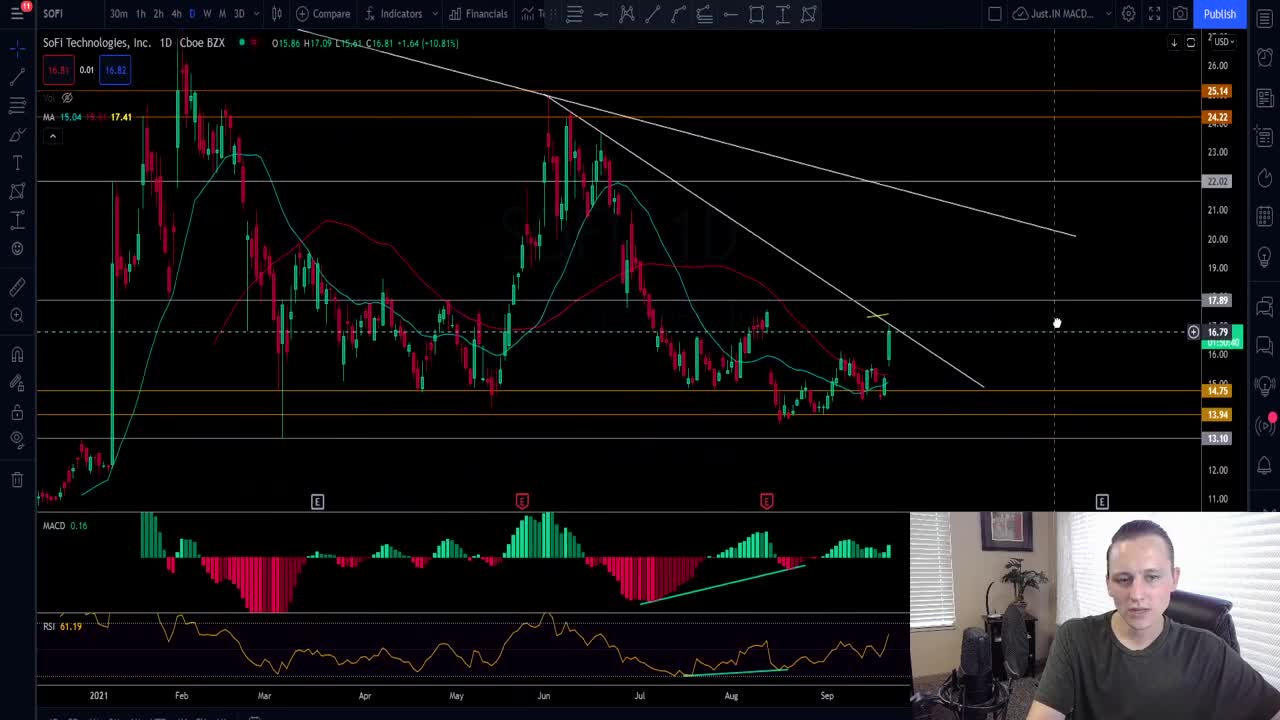
Task: Expand the timeframe interval dropdown
Action: click(x=256, y=13)
